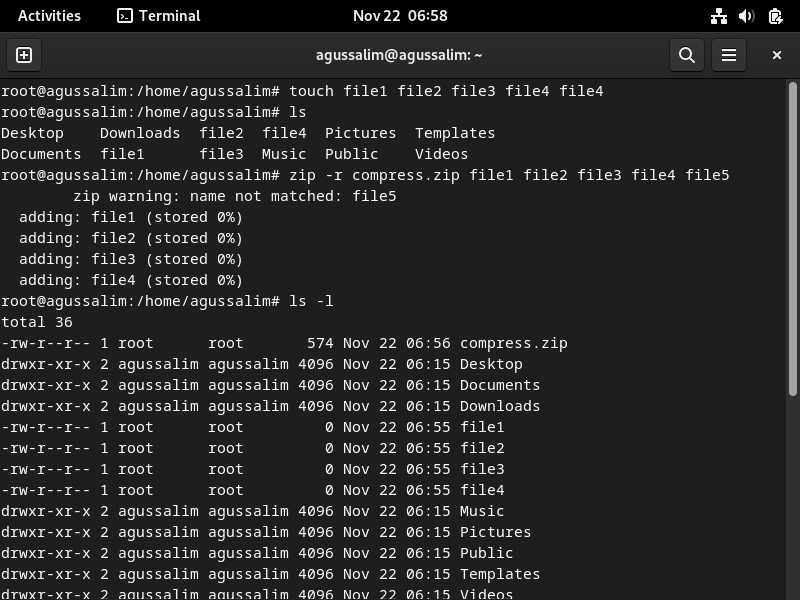Click the file4 row in listing
Viewport: 800px width, 600px height.
click(253, 490)
